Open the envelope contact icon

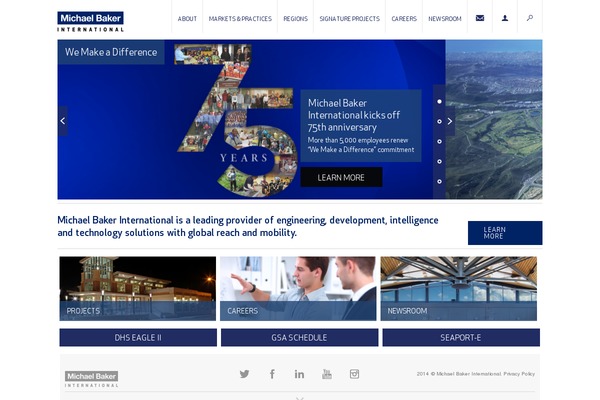pos(480,18)
